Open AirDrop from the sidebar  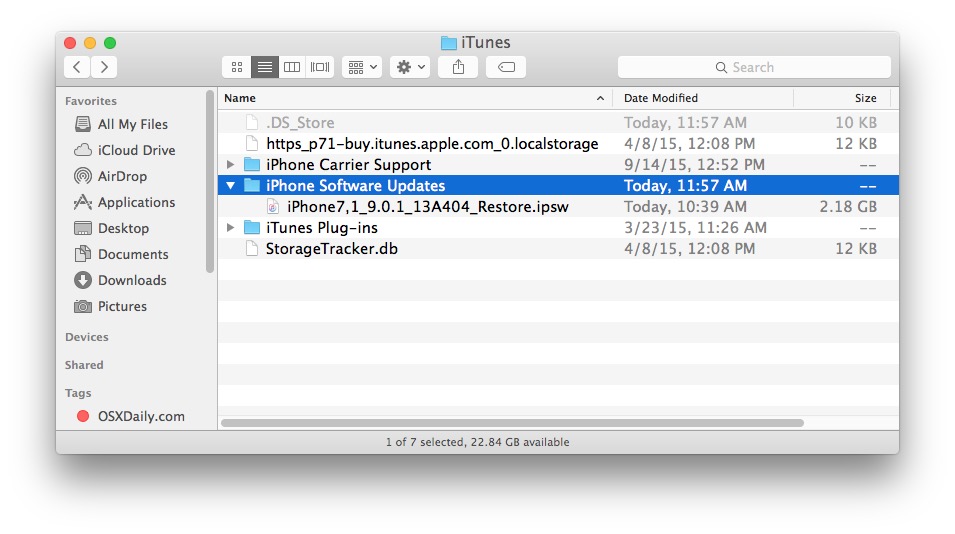(x=121, y=176)
